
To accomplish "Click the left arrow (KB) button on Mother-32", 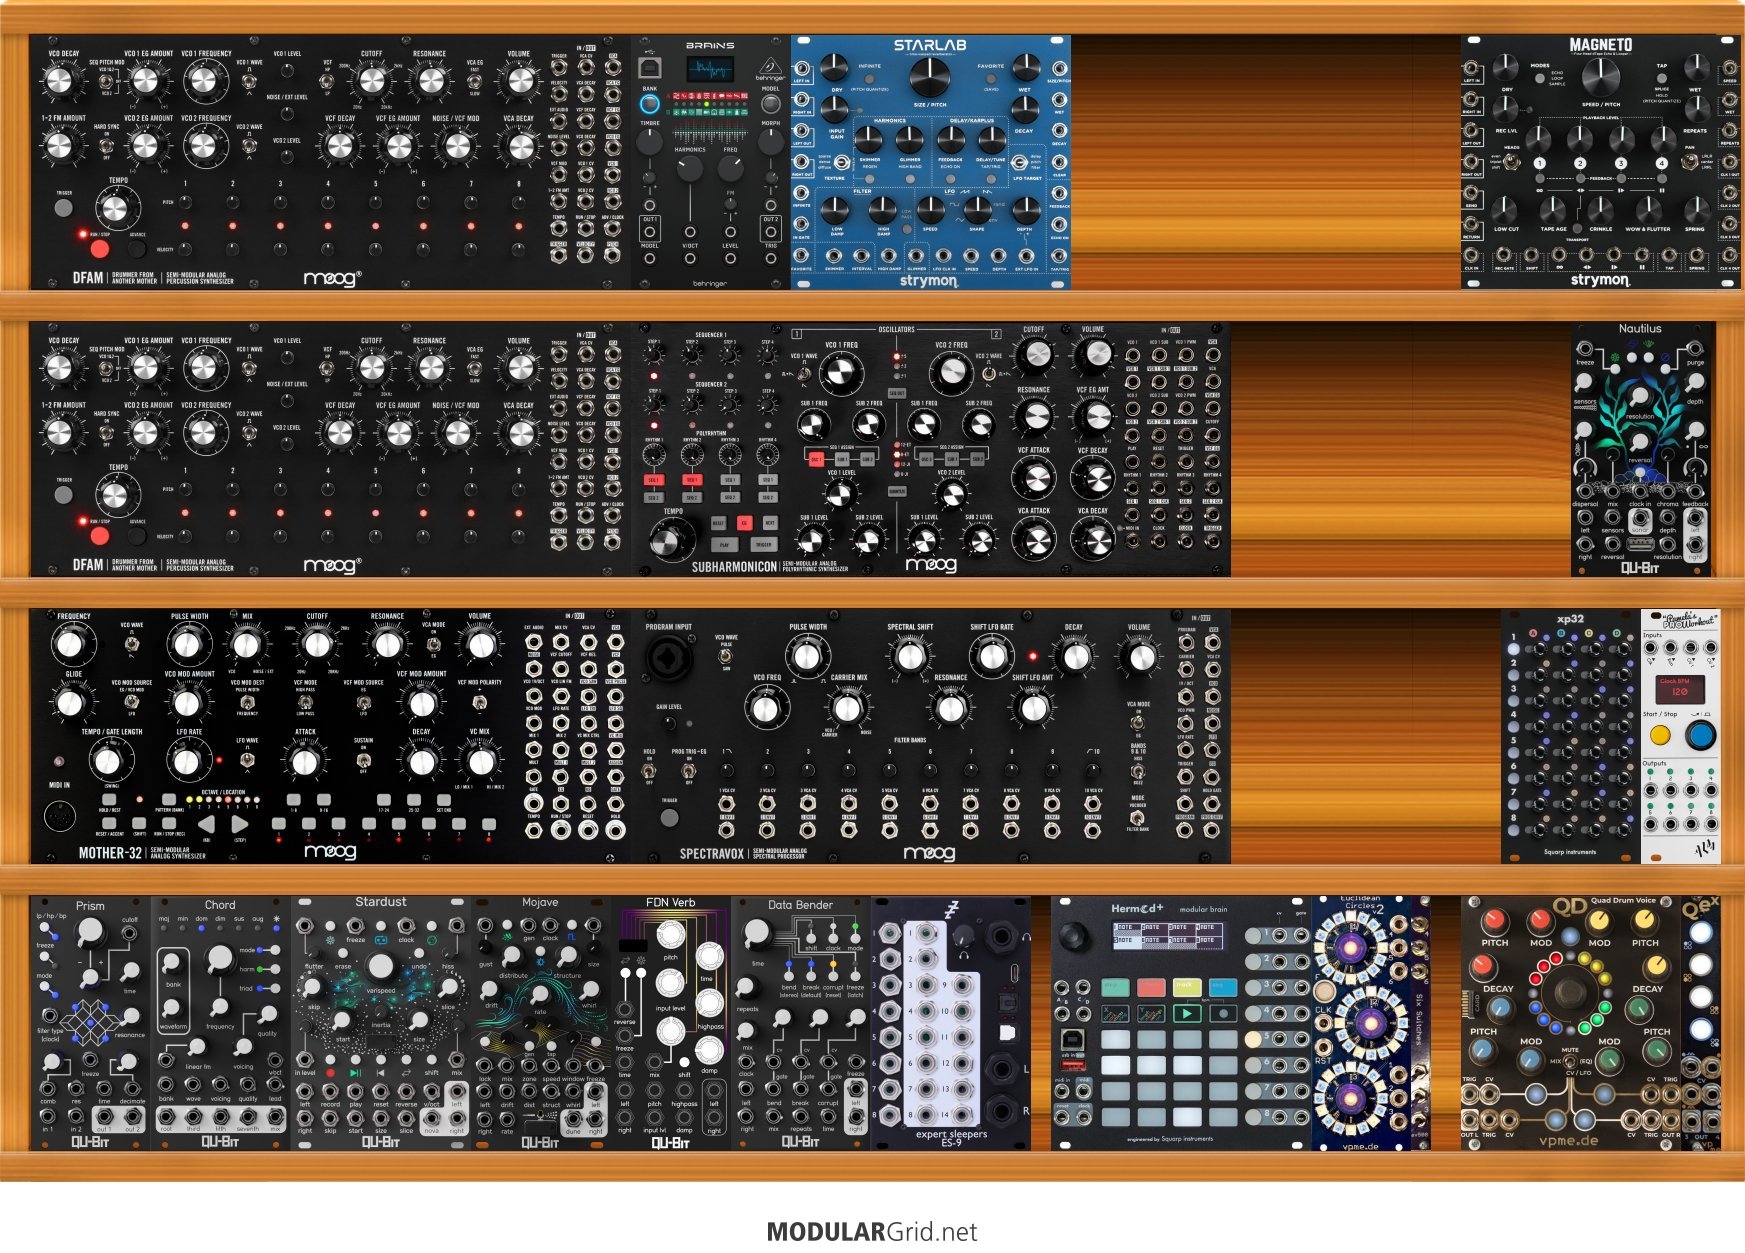I will point(206,825).
